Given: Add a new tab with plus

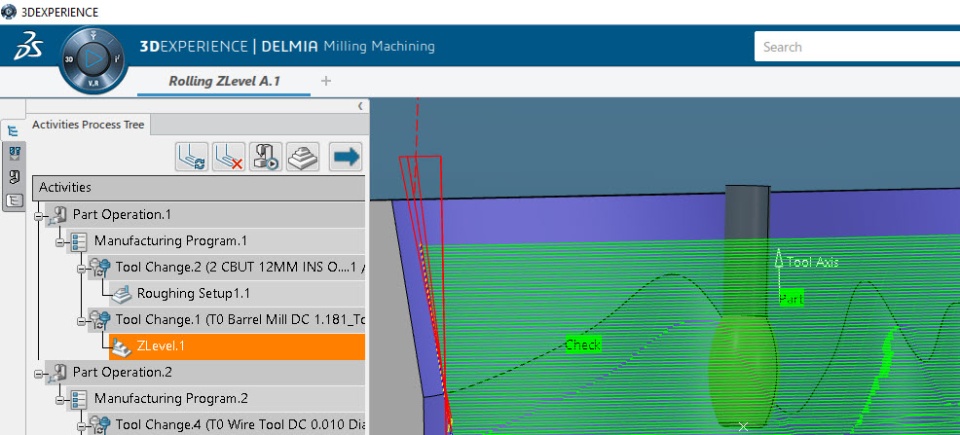Looking at the screenshot, I should [x=326, y=81].
